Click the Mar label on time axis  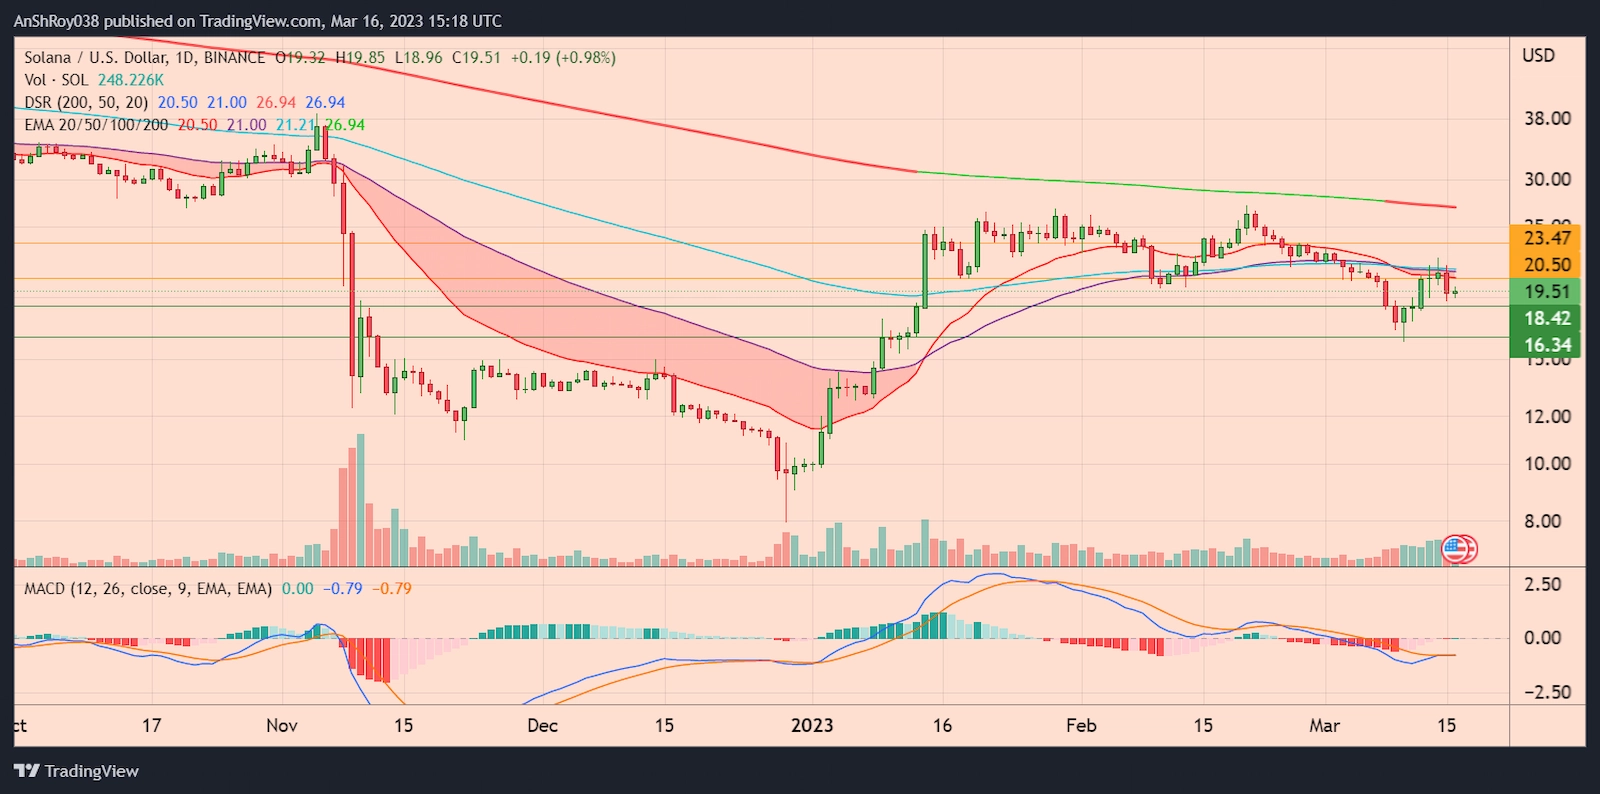(1324, 725)
